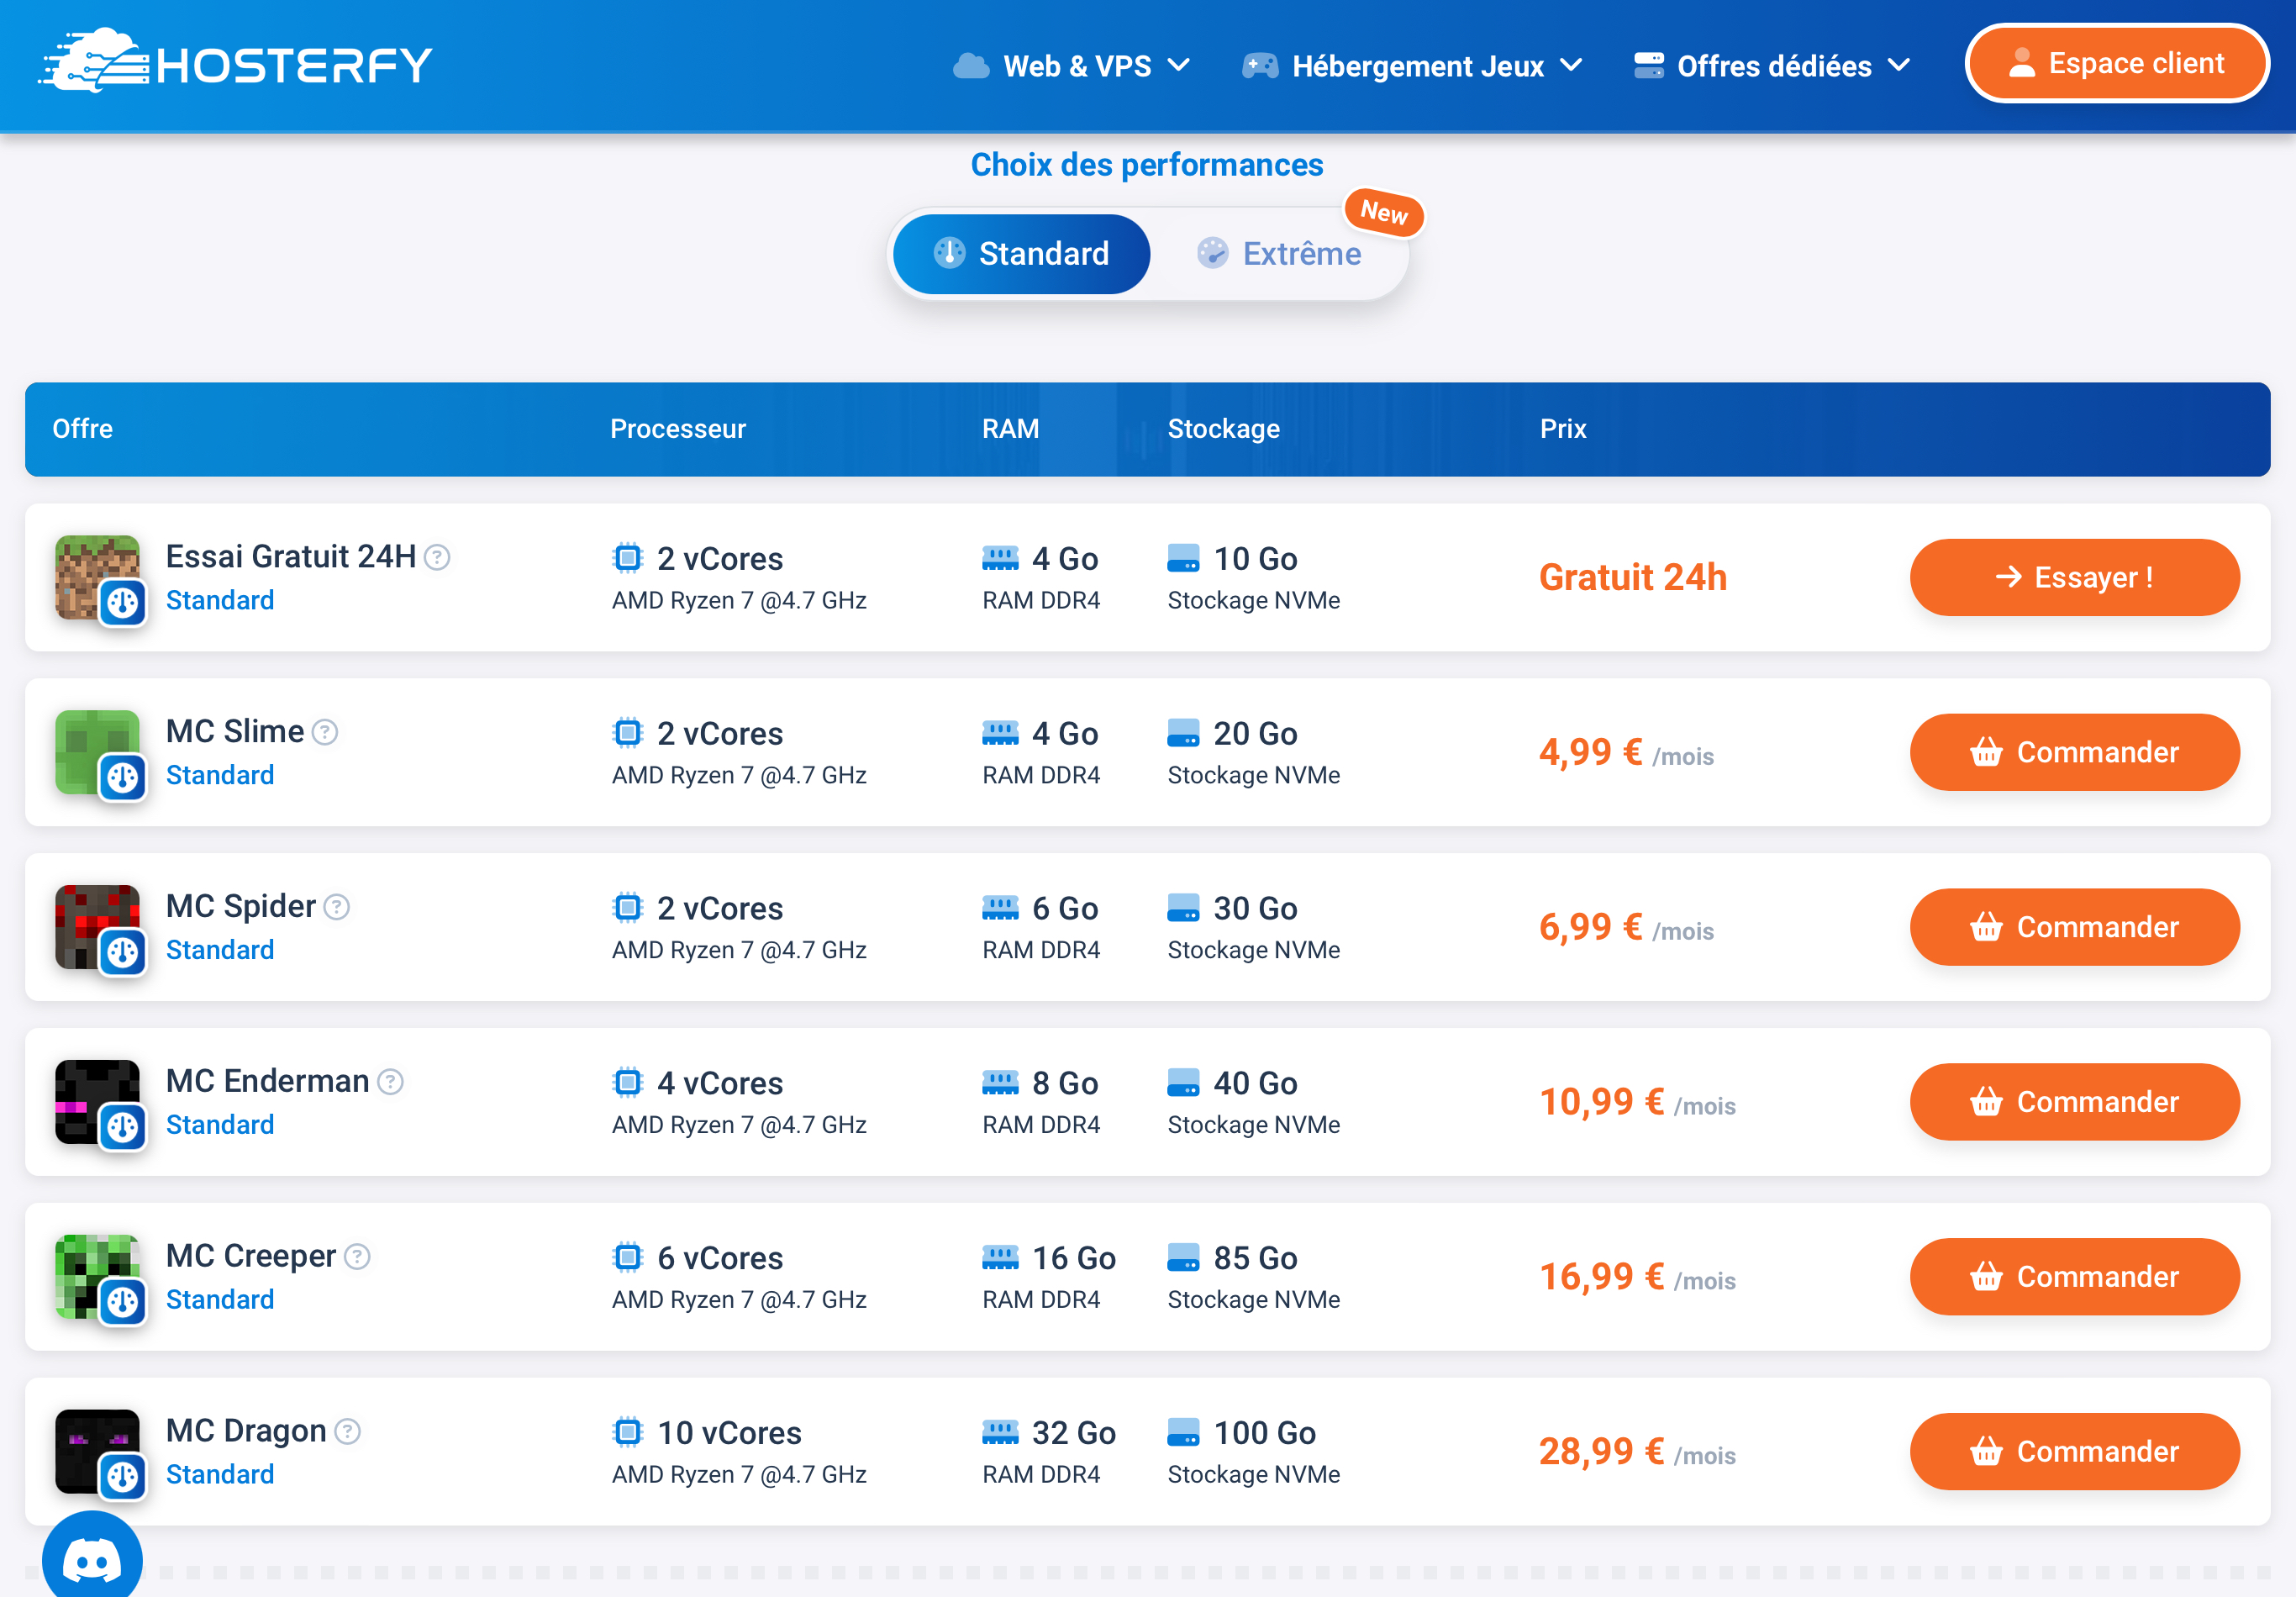Screen dimensions: 2296x1597
Task: Click the MC Creeper offer name
Action: coord(251,1256)
